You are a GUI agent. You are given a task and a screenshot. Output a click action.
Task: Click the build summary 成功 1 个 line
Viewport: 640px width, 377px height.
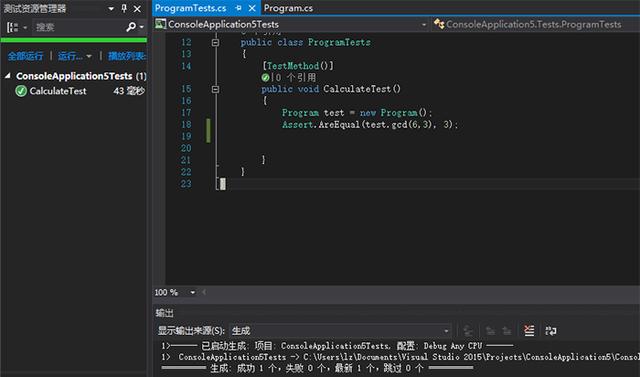(317, 368)
